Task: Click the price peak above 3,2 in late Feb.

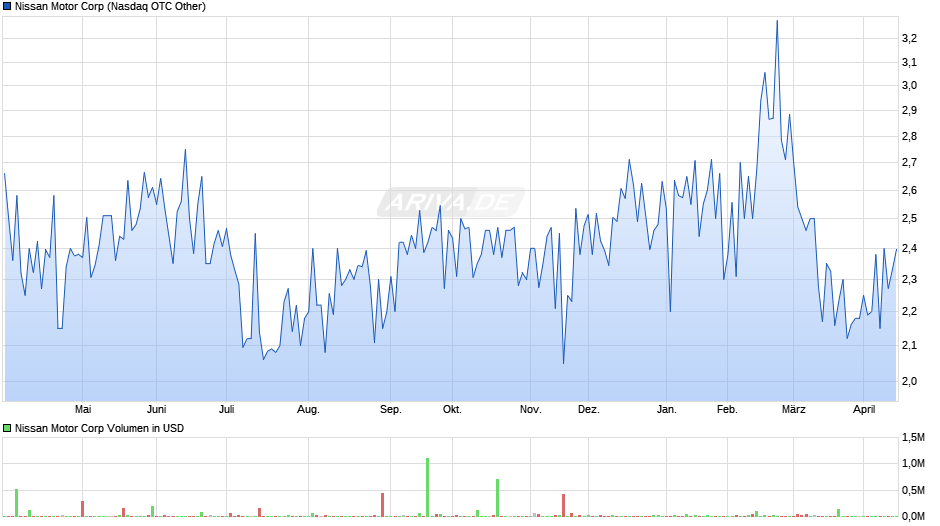Action: click(x=777, y=22)
